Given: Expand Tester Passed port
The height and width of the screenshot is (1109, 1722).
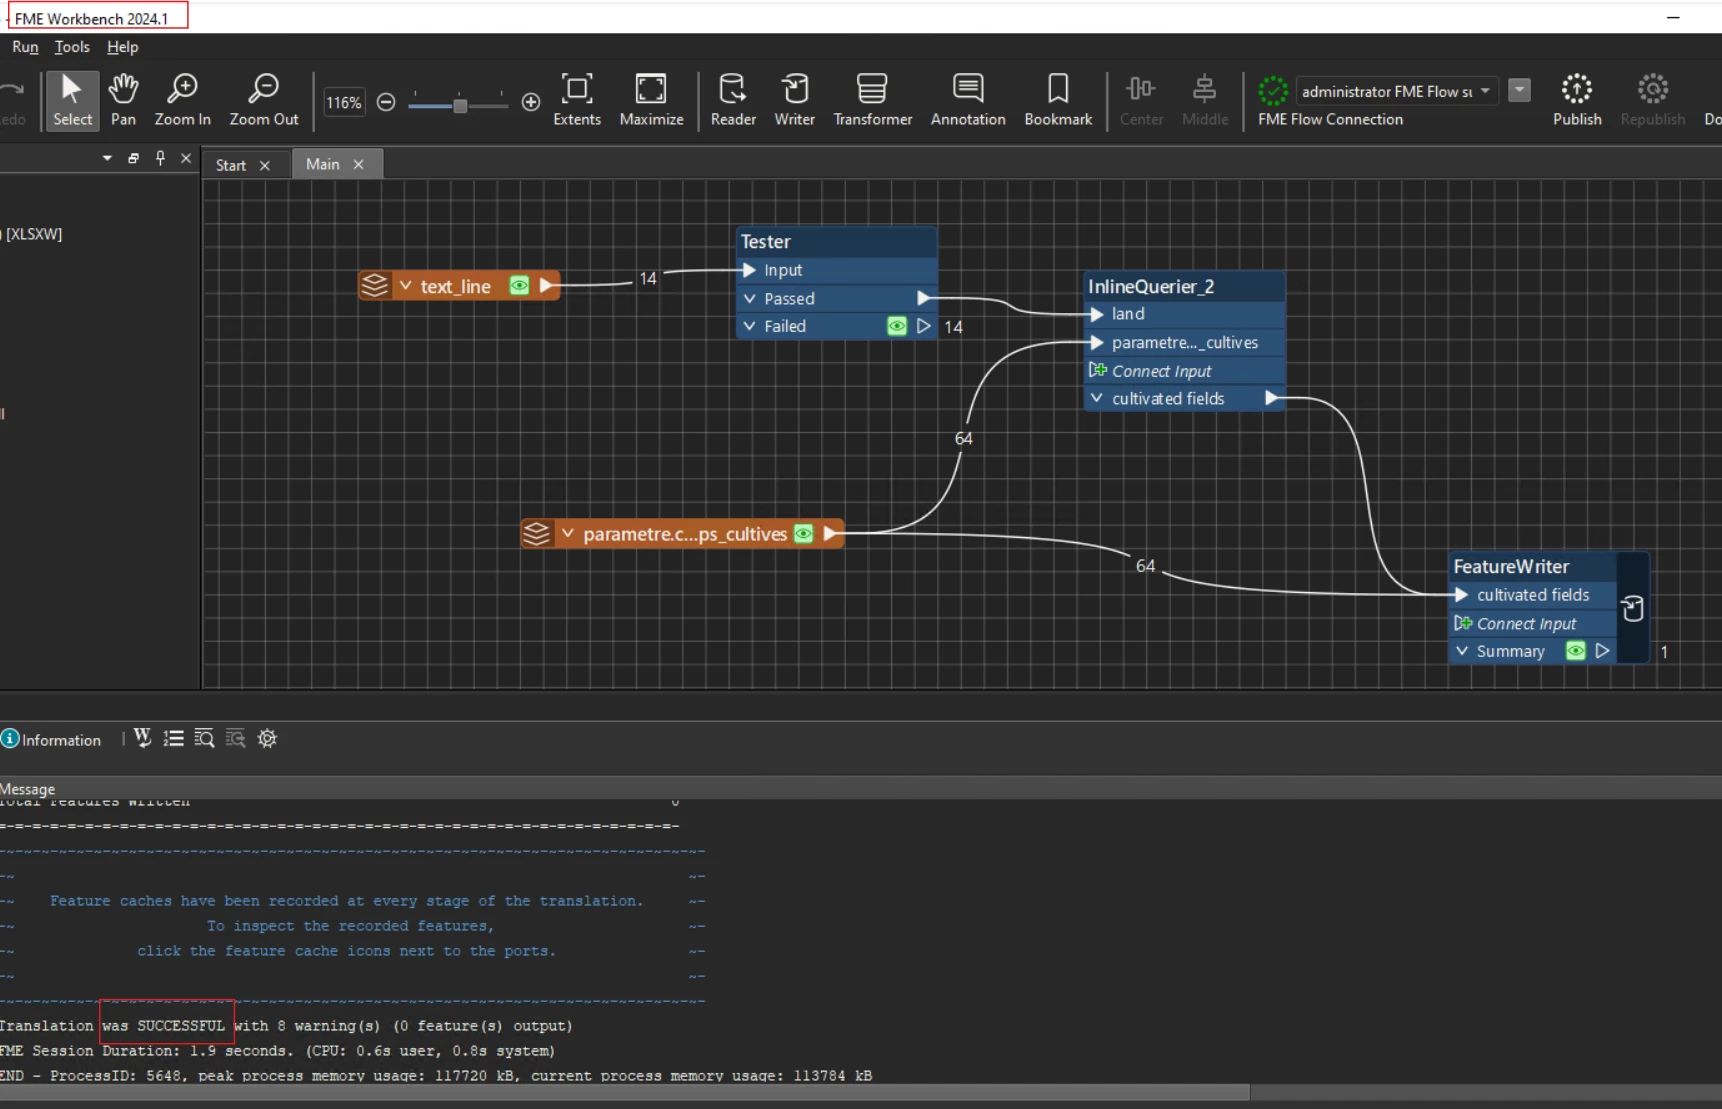Looking at the screenshot, I should pyautogui.click(x=749, y=298).
